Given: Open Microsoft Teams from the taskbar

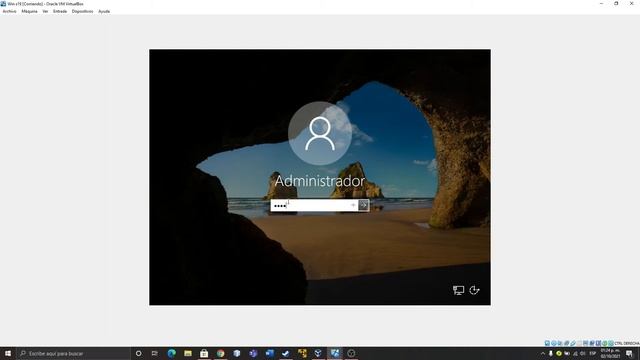Looking at the screenshot, I should [253, 353].
